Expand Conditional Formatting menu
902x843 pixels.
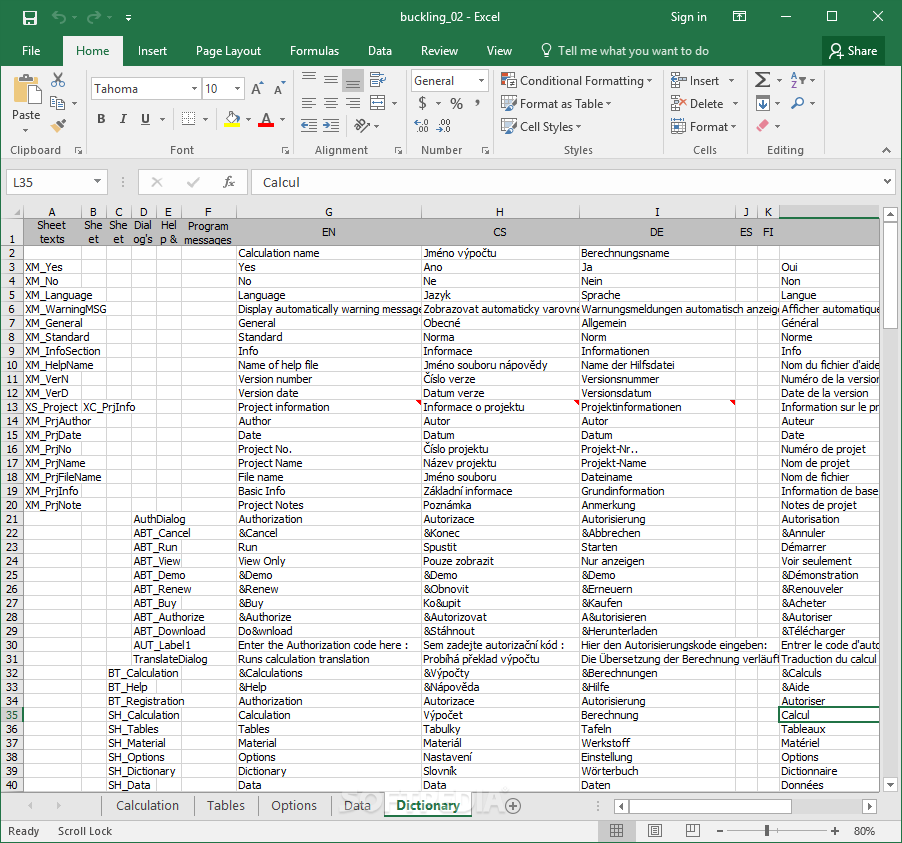577,81
